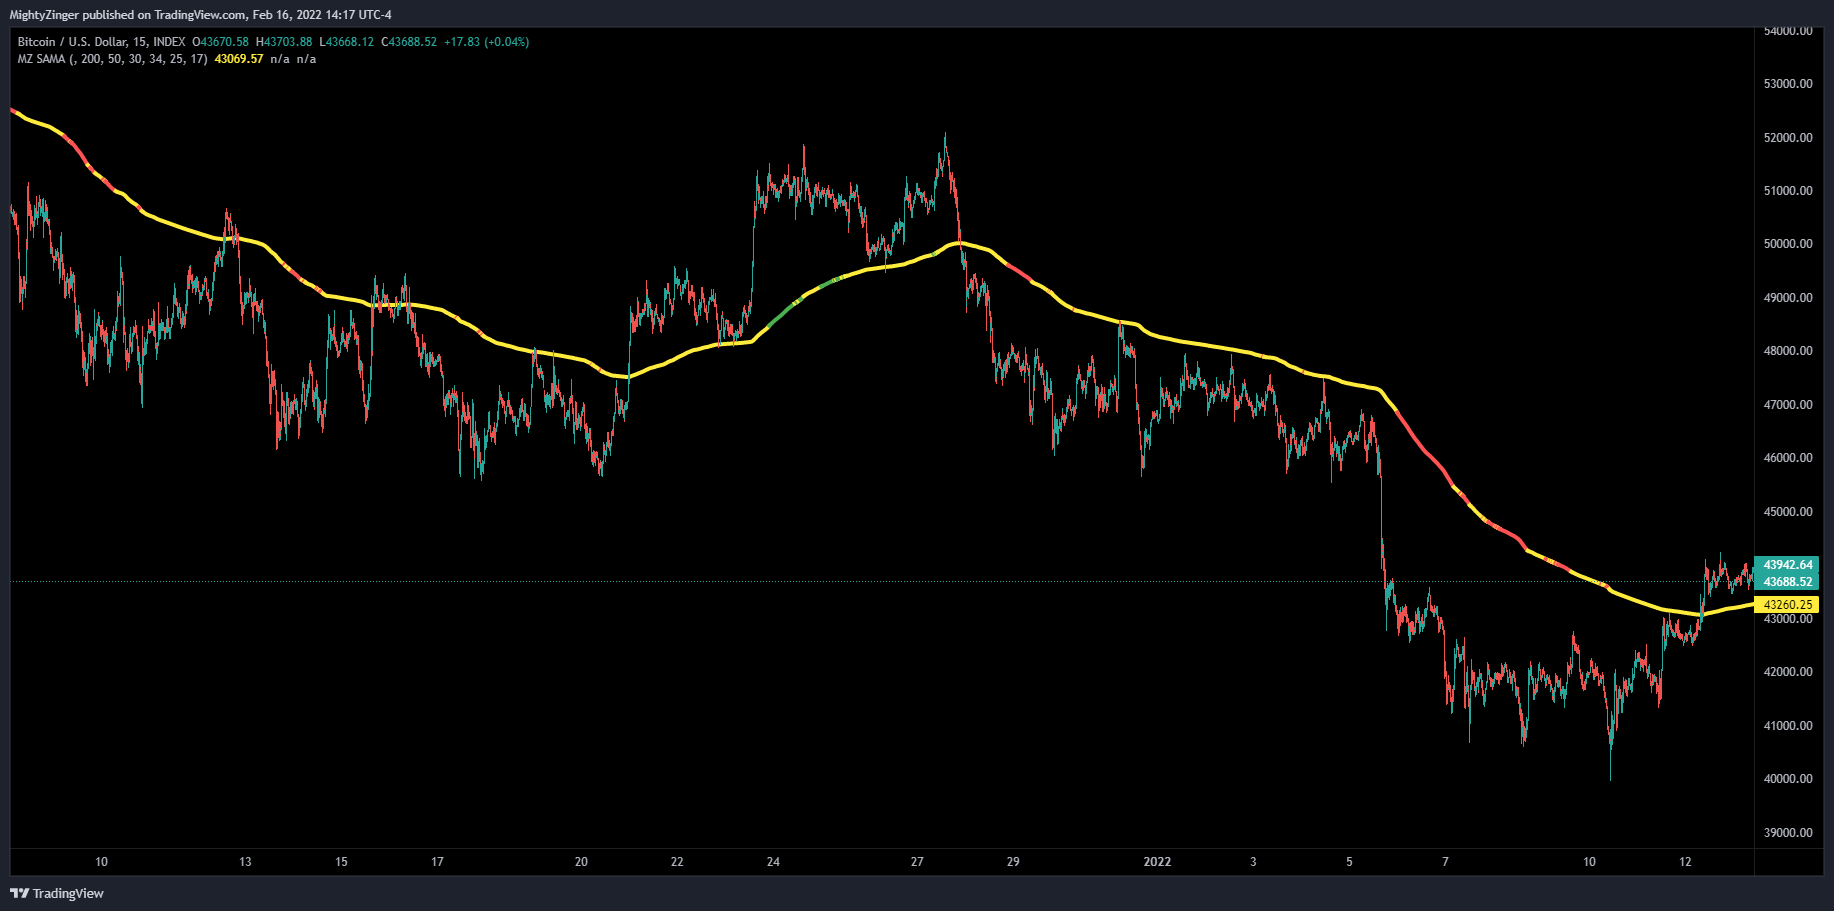Click the 54000.00 price axis label
Viewport: 1834px width, 911px height.
pos(1788,31)
